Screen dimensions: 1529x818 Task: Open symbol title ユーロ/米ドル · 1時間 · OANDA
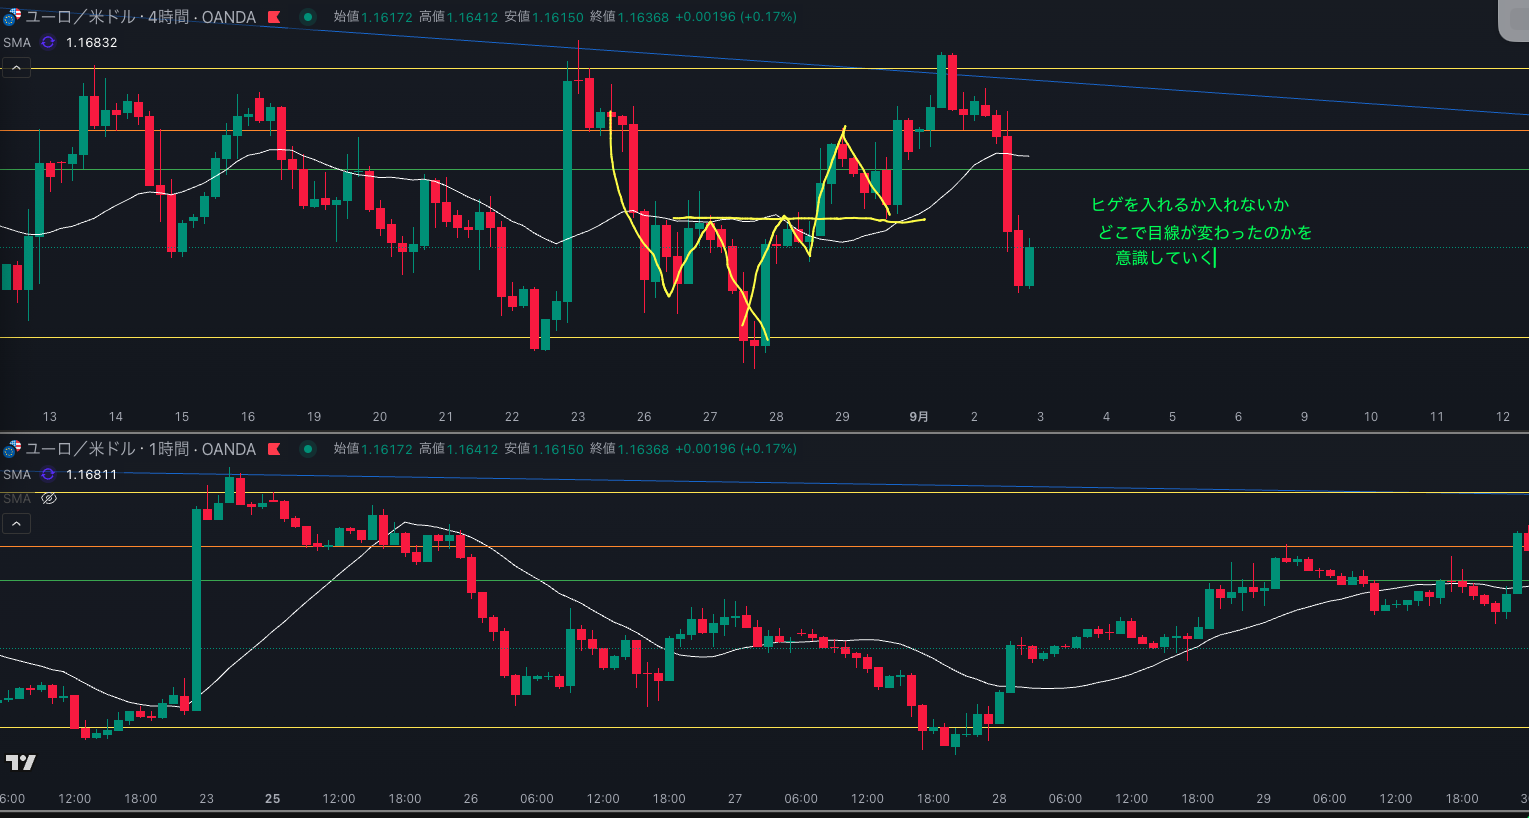click(x=140, y=449)
